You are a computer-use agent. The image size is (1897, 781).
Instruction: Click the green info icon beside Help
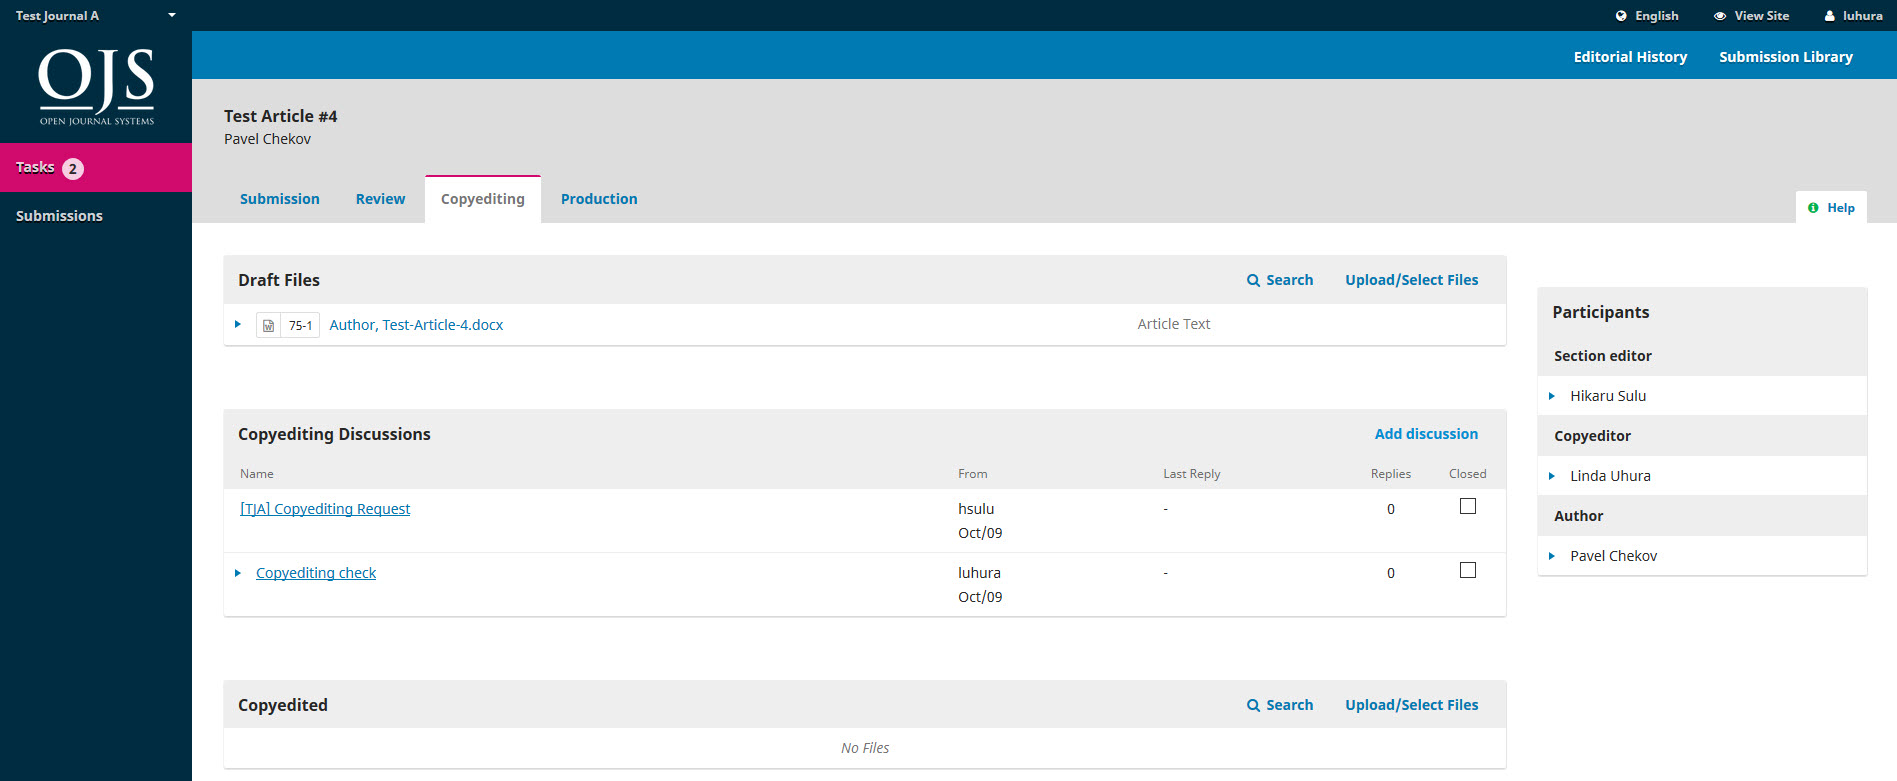tap(1813, 208)
